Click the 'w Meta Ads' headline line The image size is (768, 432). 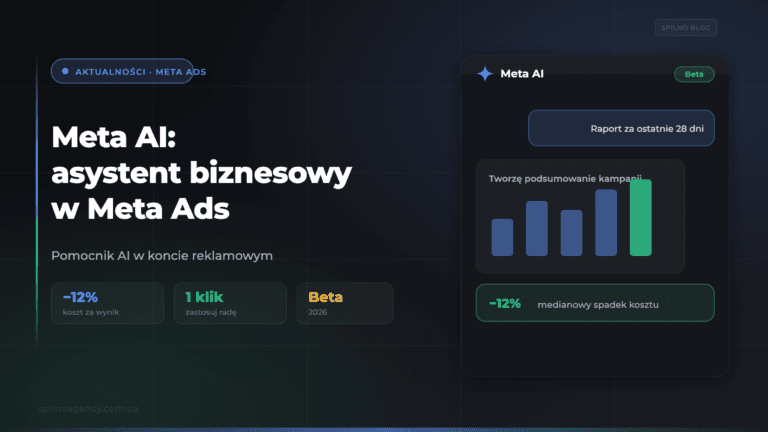click(x=141, y=209)
